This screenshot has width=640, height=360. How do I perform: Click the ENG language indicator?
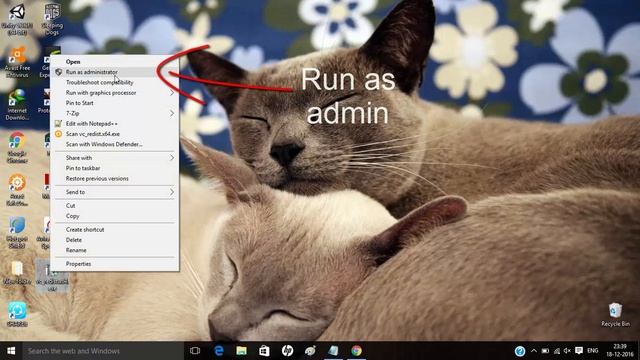pyautogui.click(x=593, y=351)
